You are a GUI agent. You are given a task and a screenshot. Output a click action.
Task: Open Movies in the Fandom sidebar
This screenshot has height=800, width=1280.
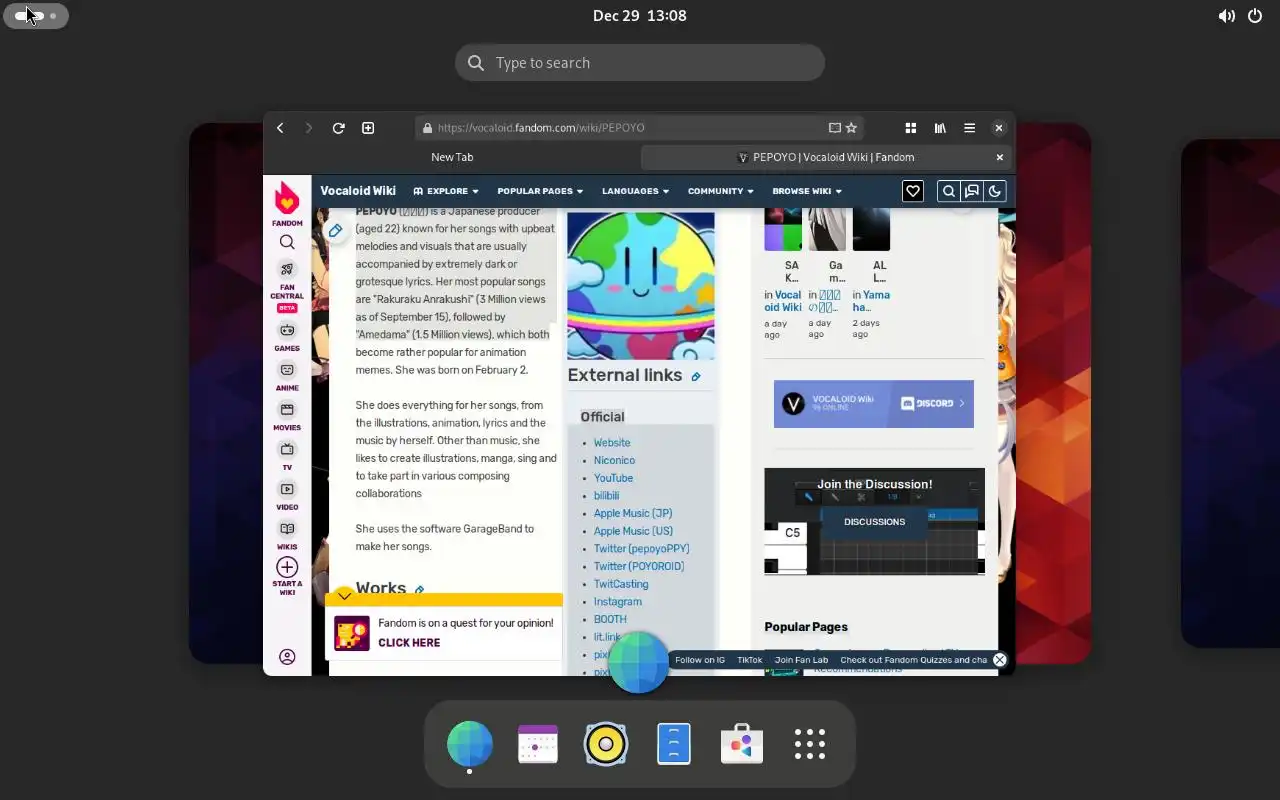(287, 417)
